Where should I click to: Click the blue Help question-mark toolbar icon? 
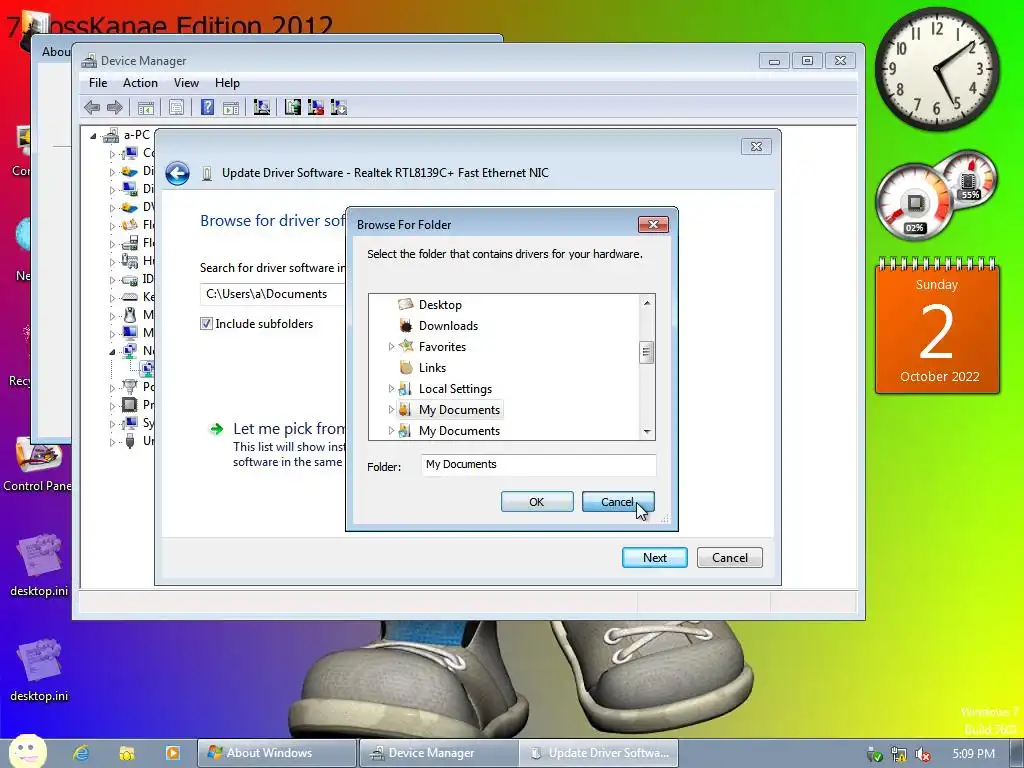(x=207, y=107)
